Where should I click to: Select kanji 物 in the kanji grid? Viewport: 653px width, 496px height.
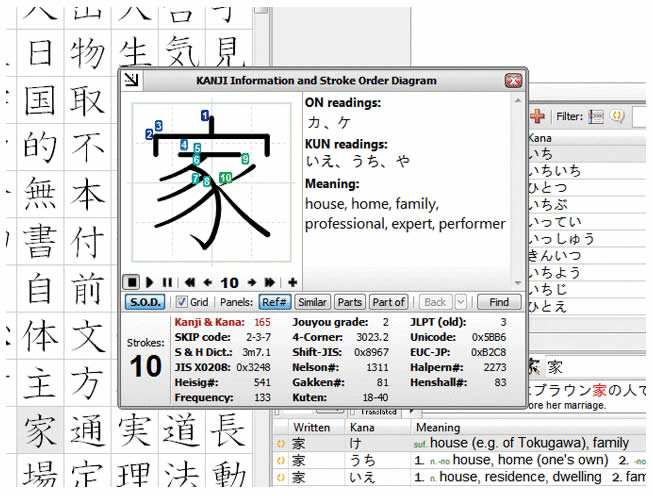[87, 53]
